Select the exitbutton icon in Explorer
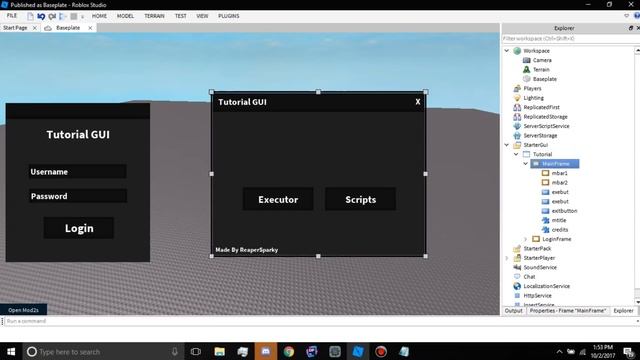The height and width of the screenshot is (360, 640). (545, 211)
